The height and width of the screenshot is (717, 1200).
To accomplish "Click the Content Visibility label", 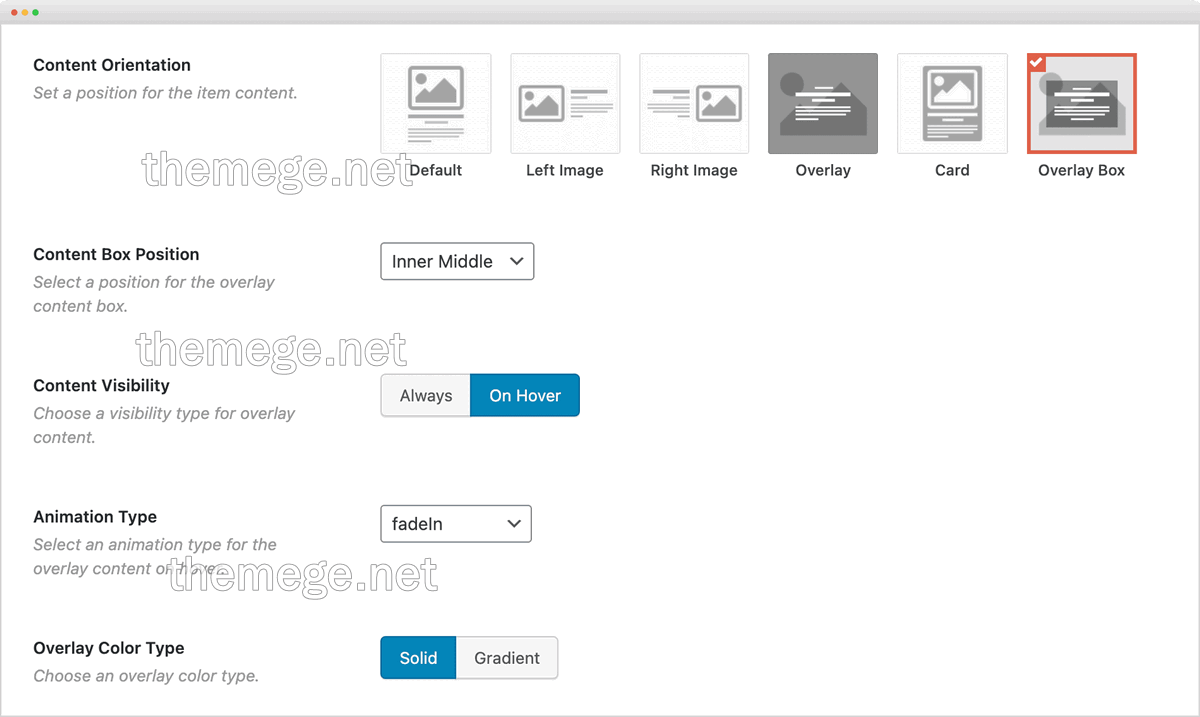I will pos(101,385).
